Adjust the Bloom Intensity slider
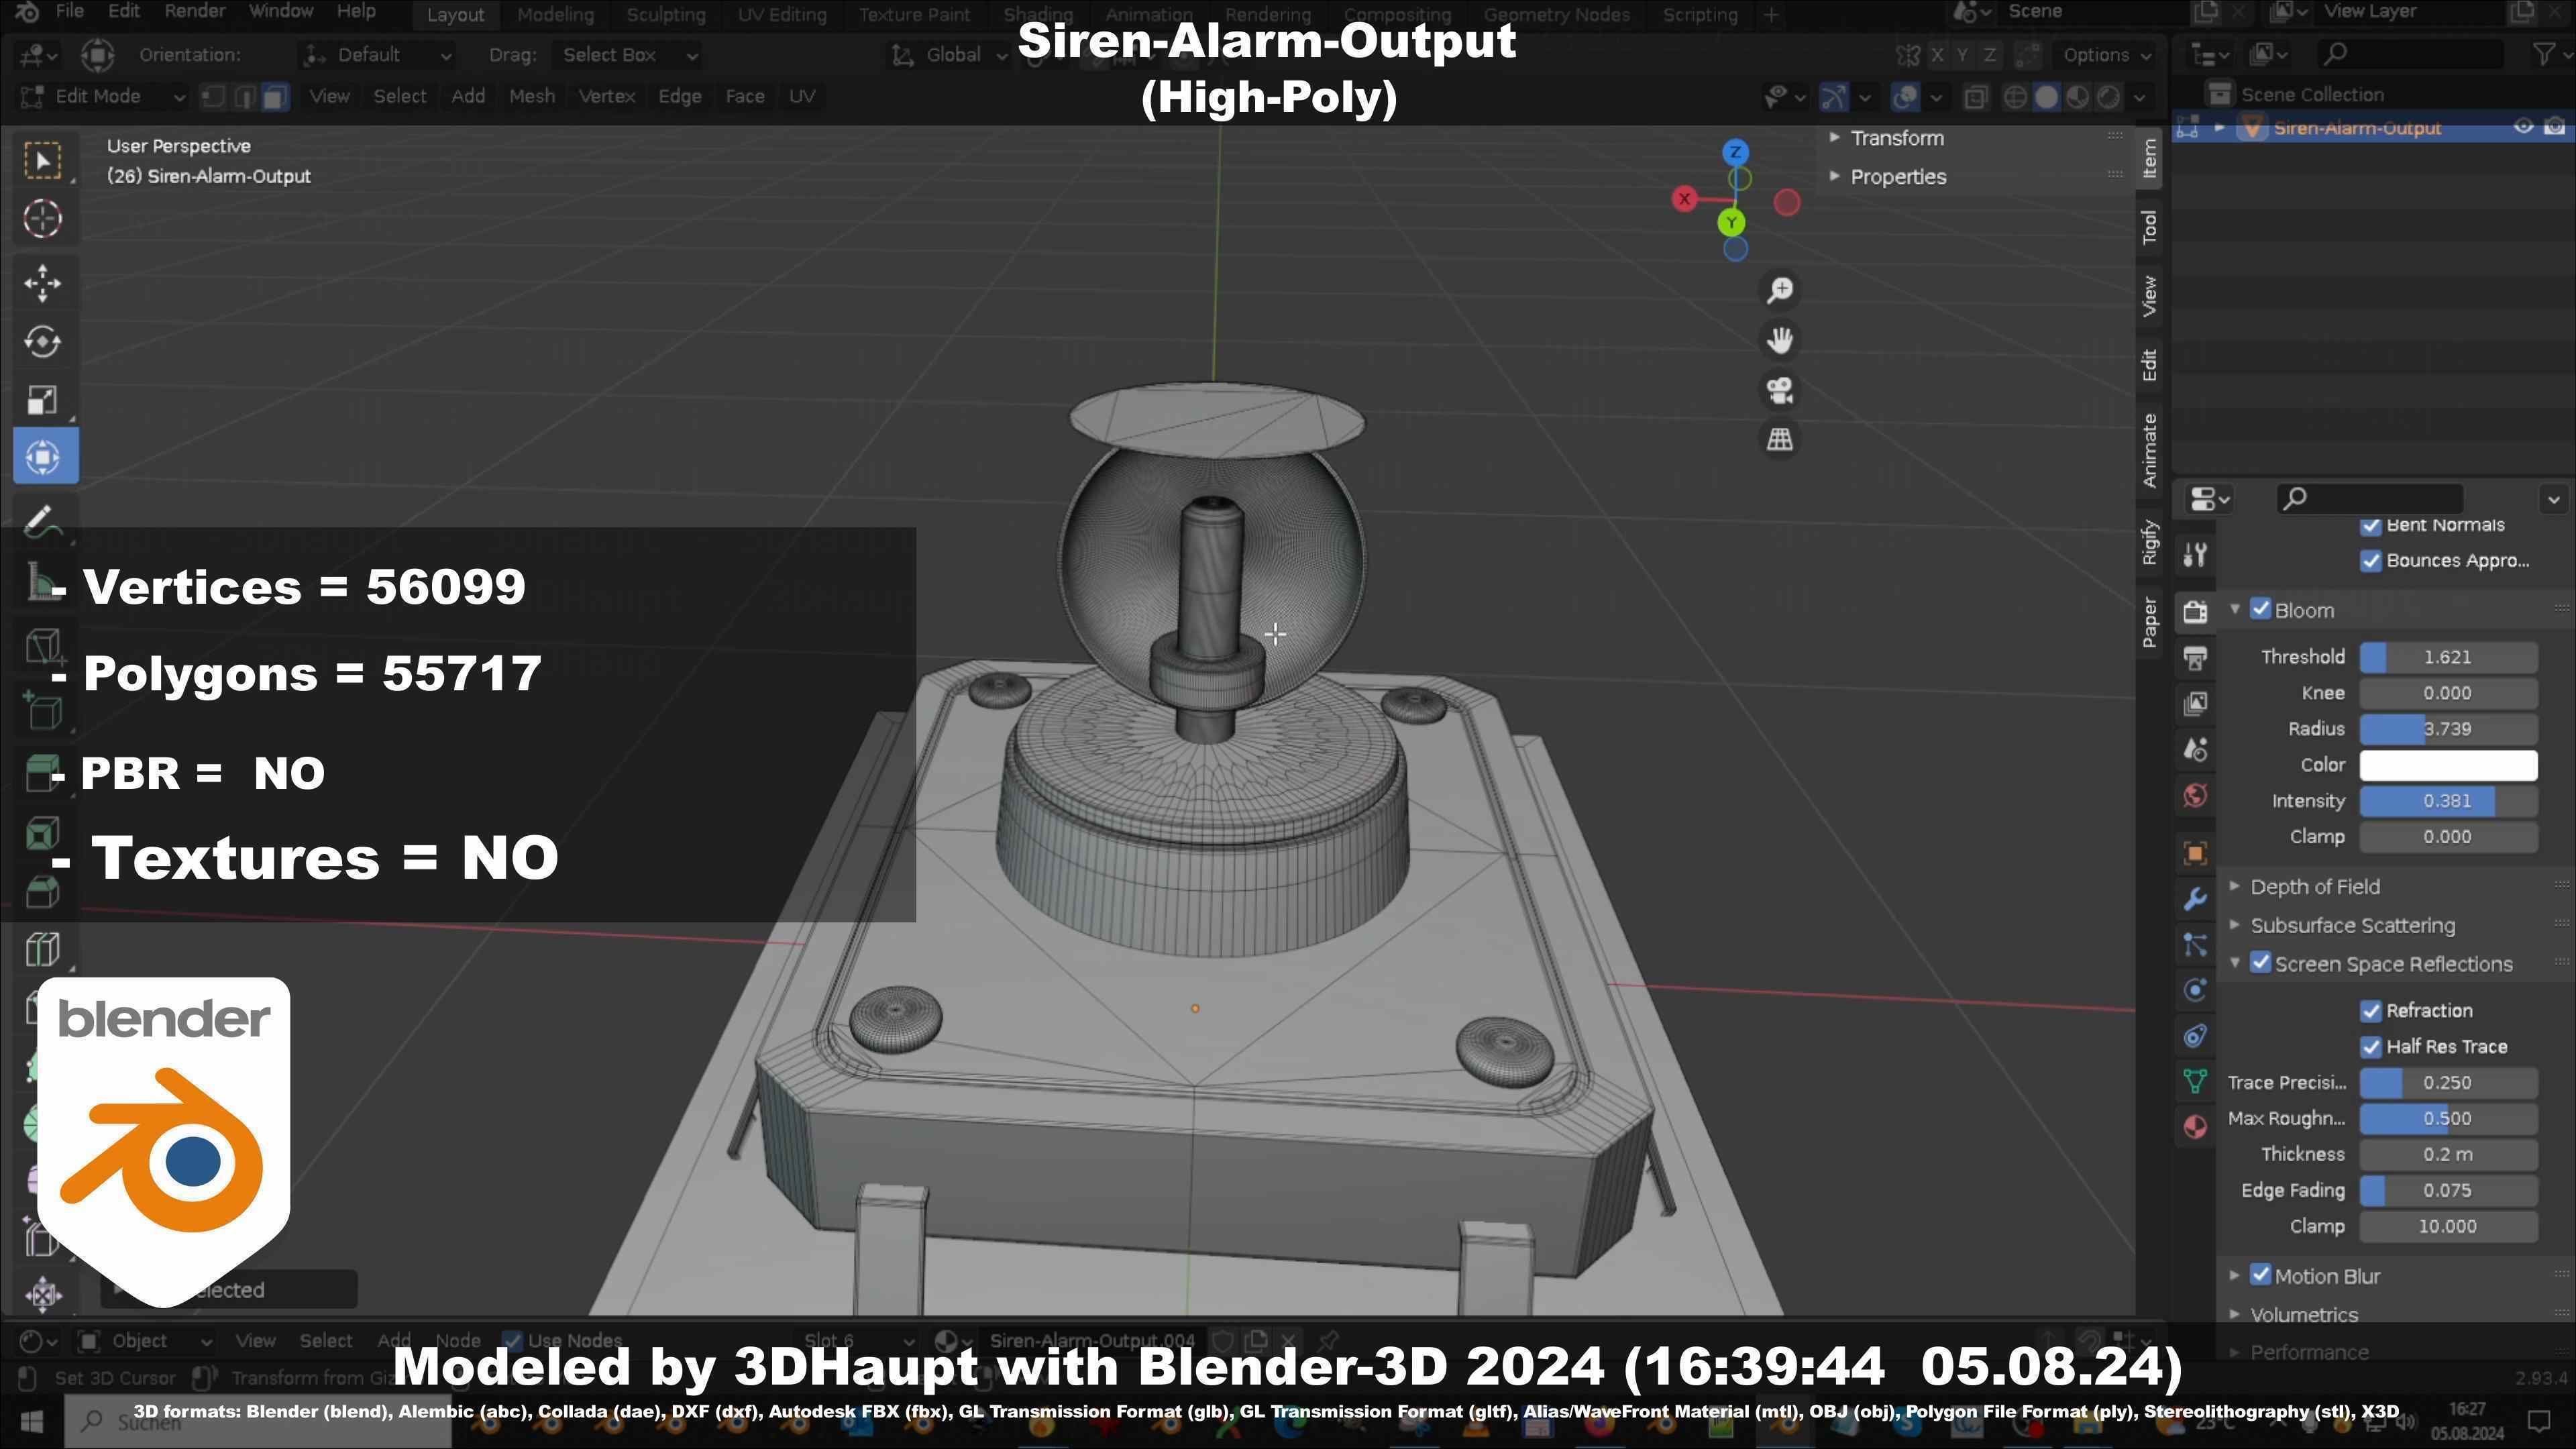The height and width of the screenshot is (1449, 2576). pyautogui.click(x=2448, y=801)
